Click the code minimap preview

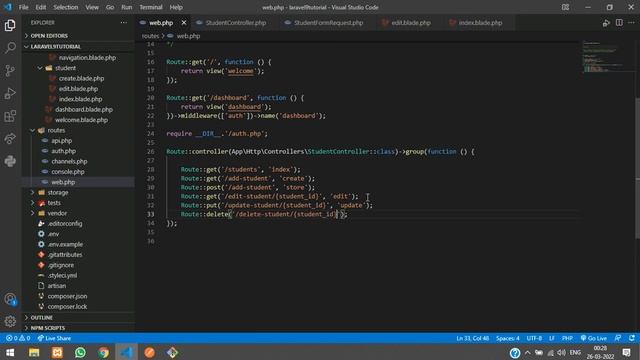coord(603,56)
